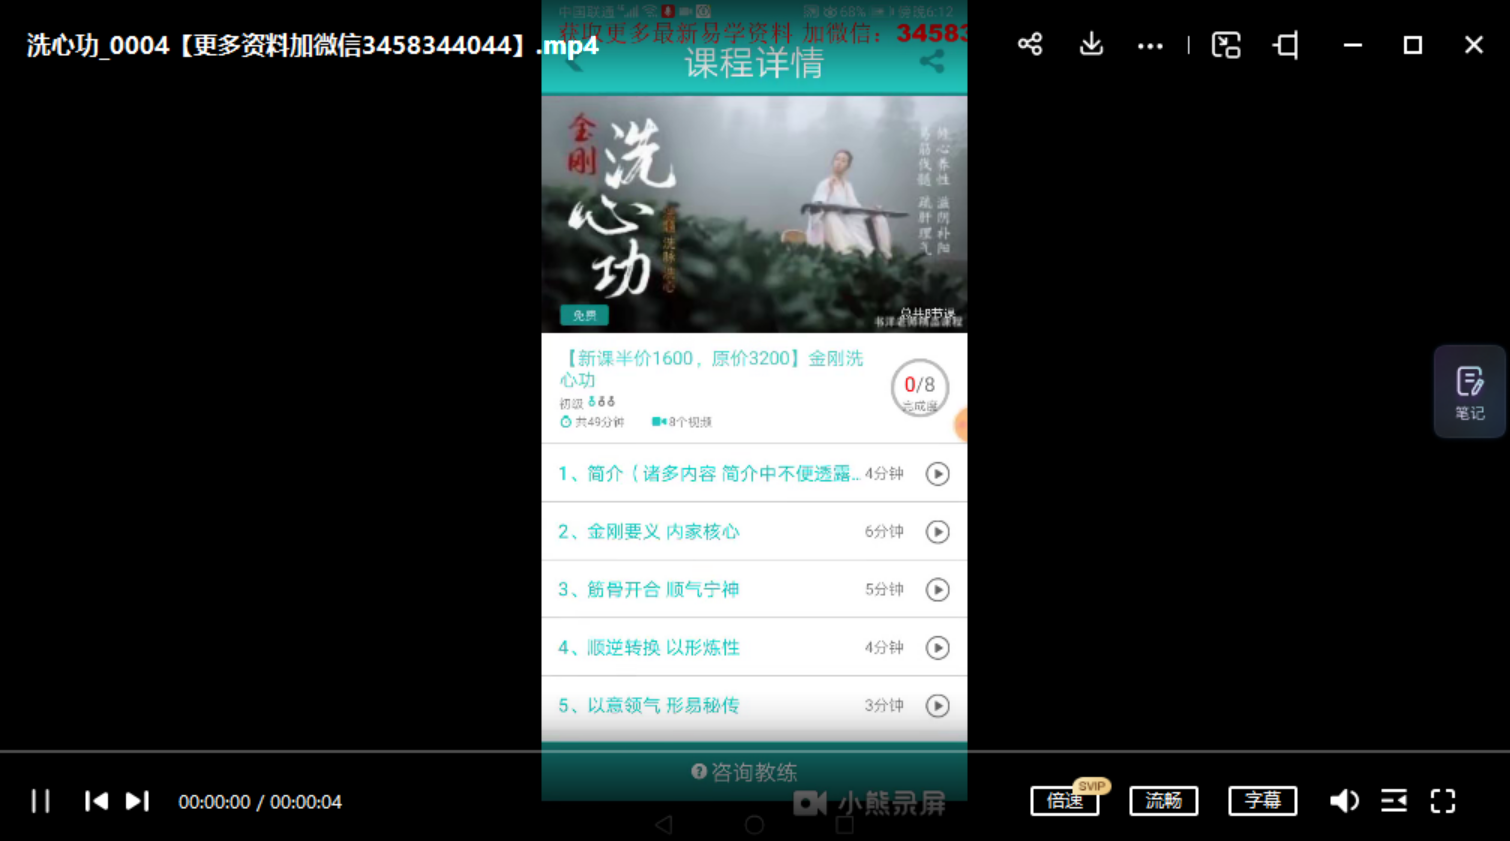
Task: Click the in-video share icon beside 课程详情
Action: pyautogui.click(x=933, y=62)
